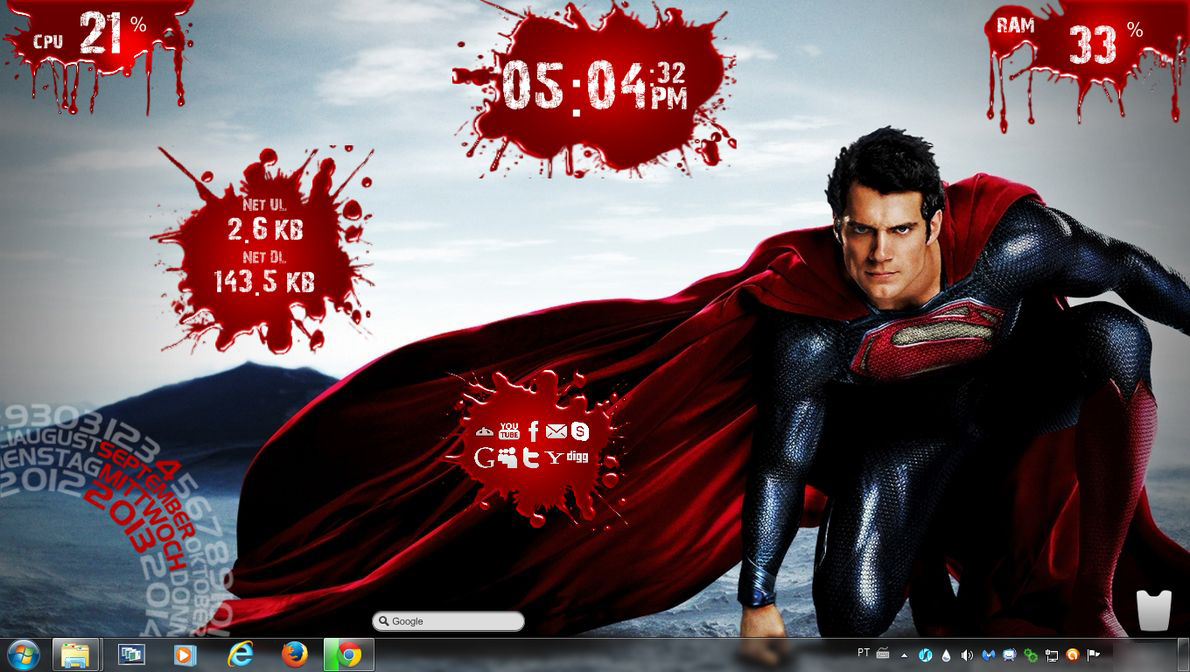
Task: Open the Windows Start menu orb
Action: point(23,655)
